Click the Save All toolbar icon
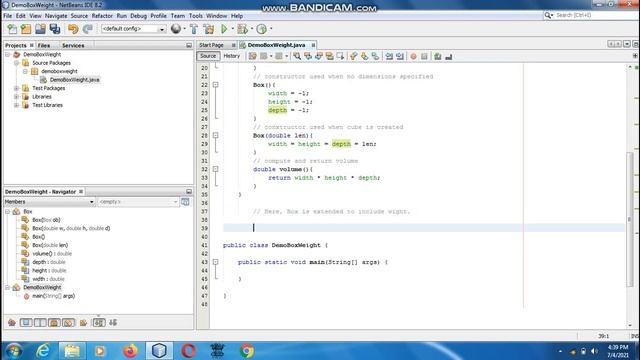This screenshot has width=640, height=360. point(55,29)
